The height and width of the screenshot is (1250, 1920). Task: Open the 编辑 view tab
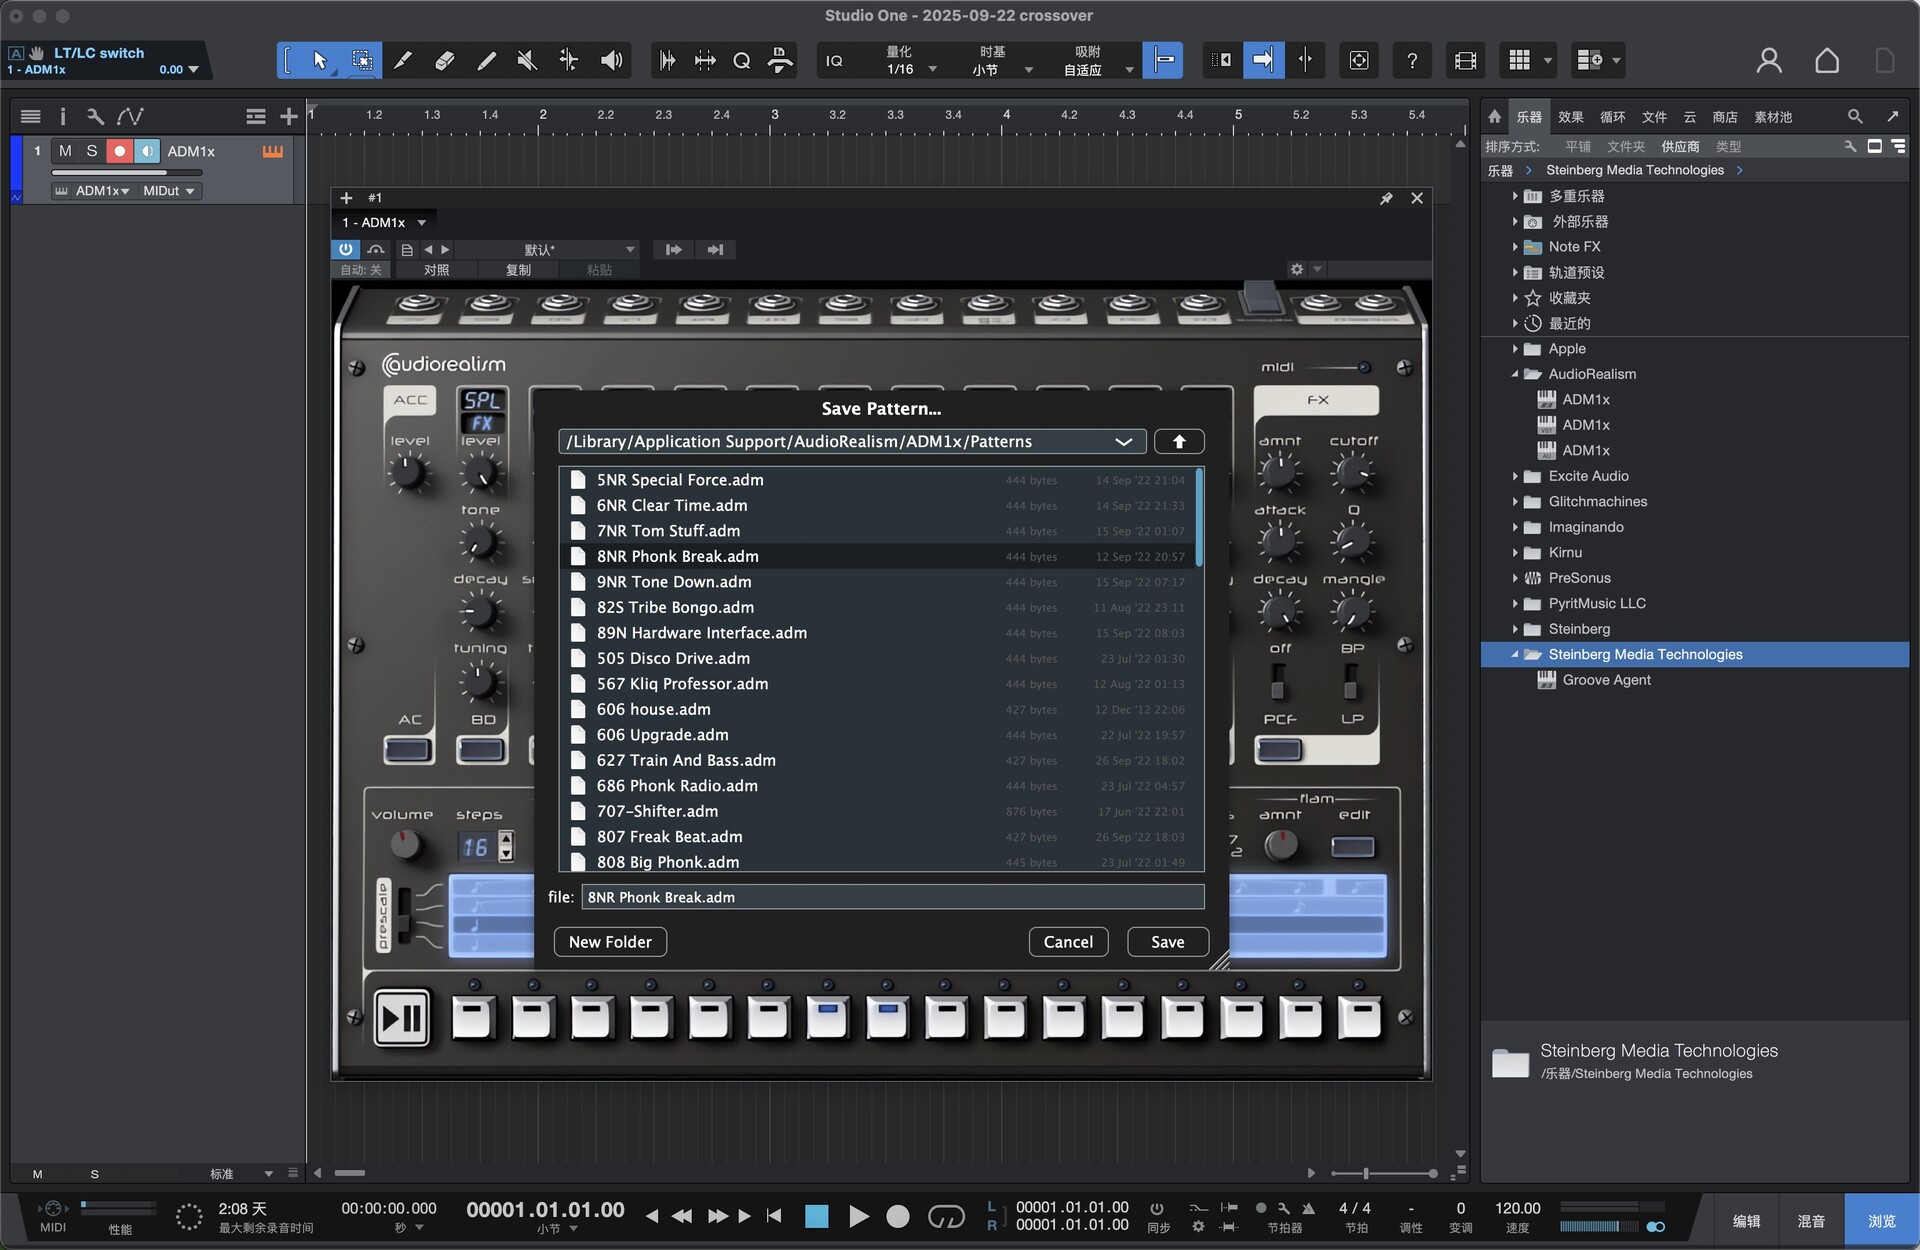(x=1746, y=1221)
